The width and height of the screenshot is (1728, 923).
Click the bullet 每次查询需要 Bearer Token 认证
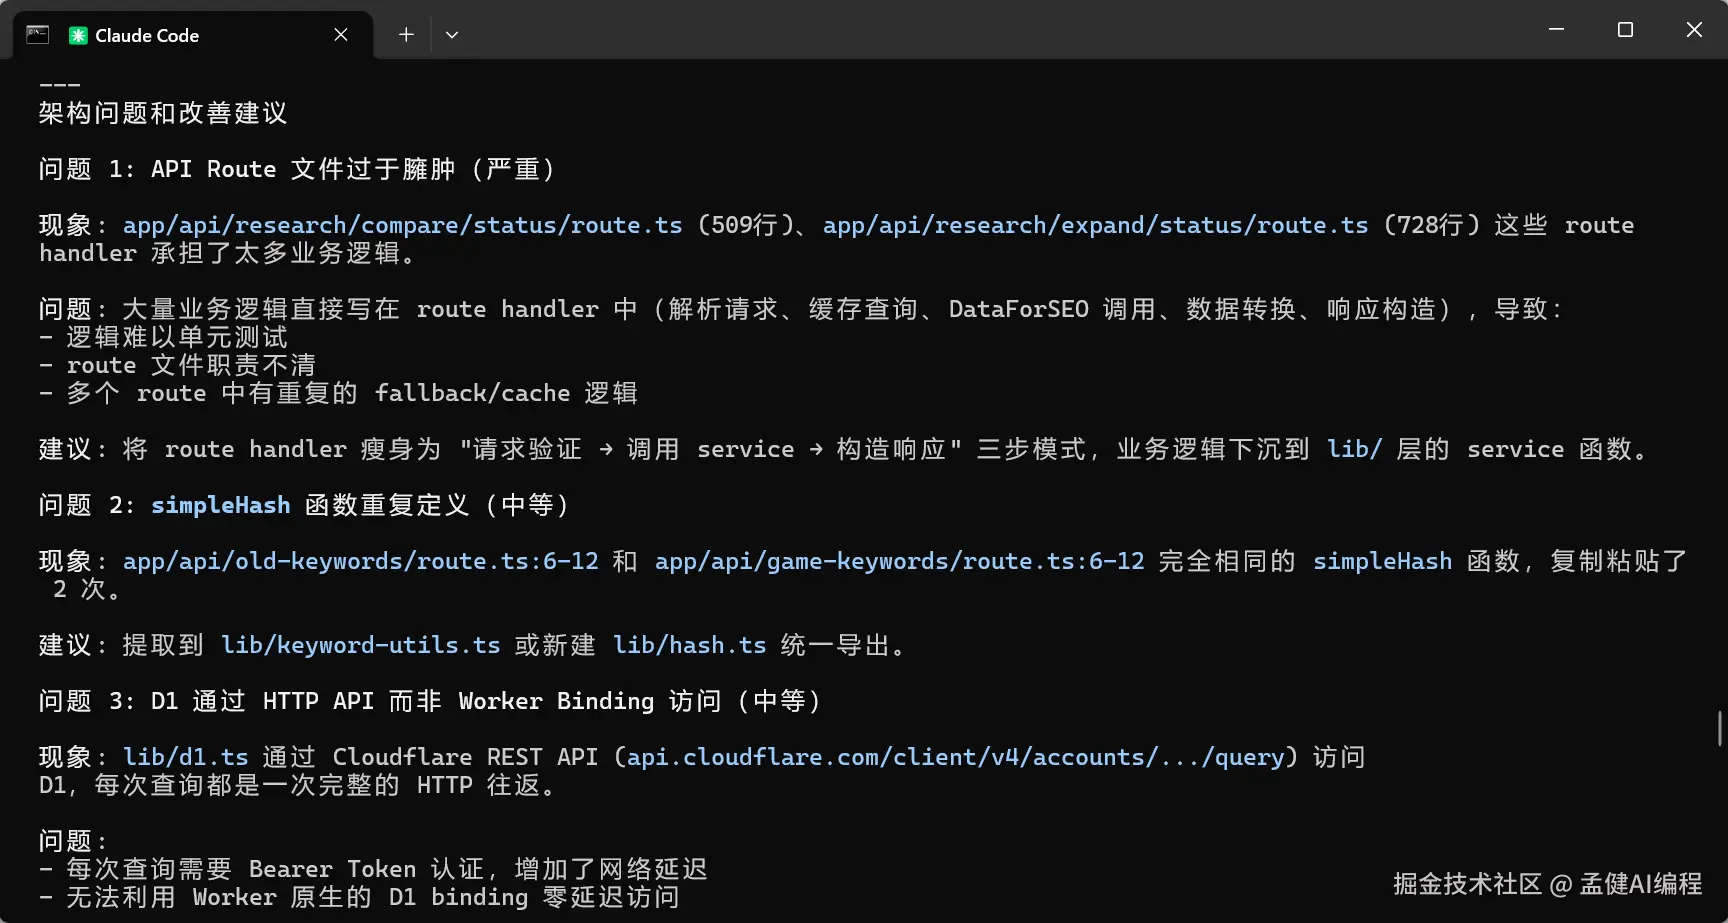[x=373, y=869]
